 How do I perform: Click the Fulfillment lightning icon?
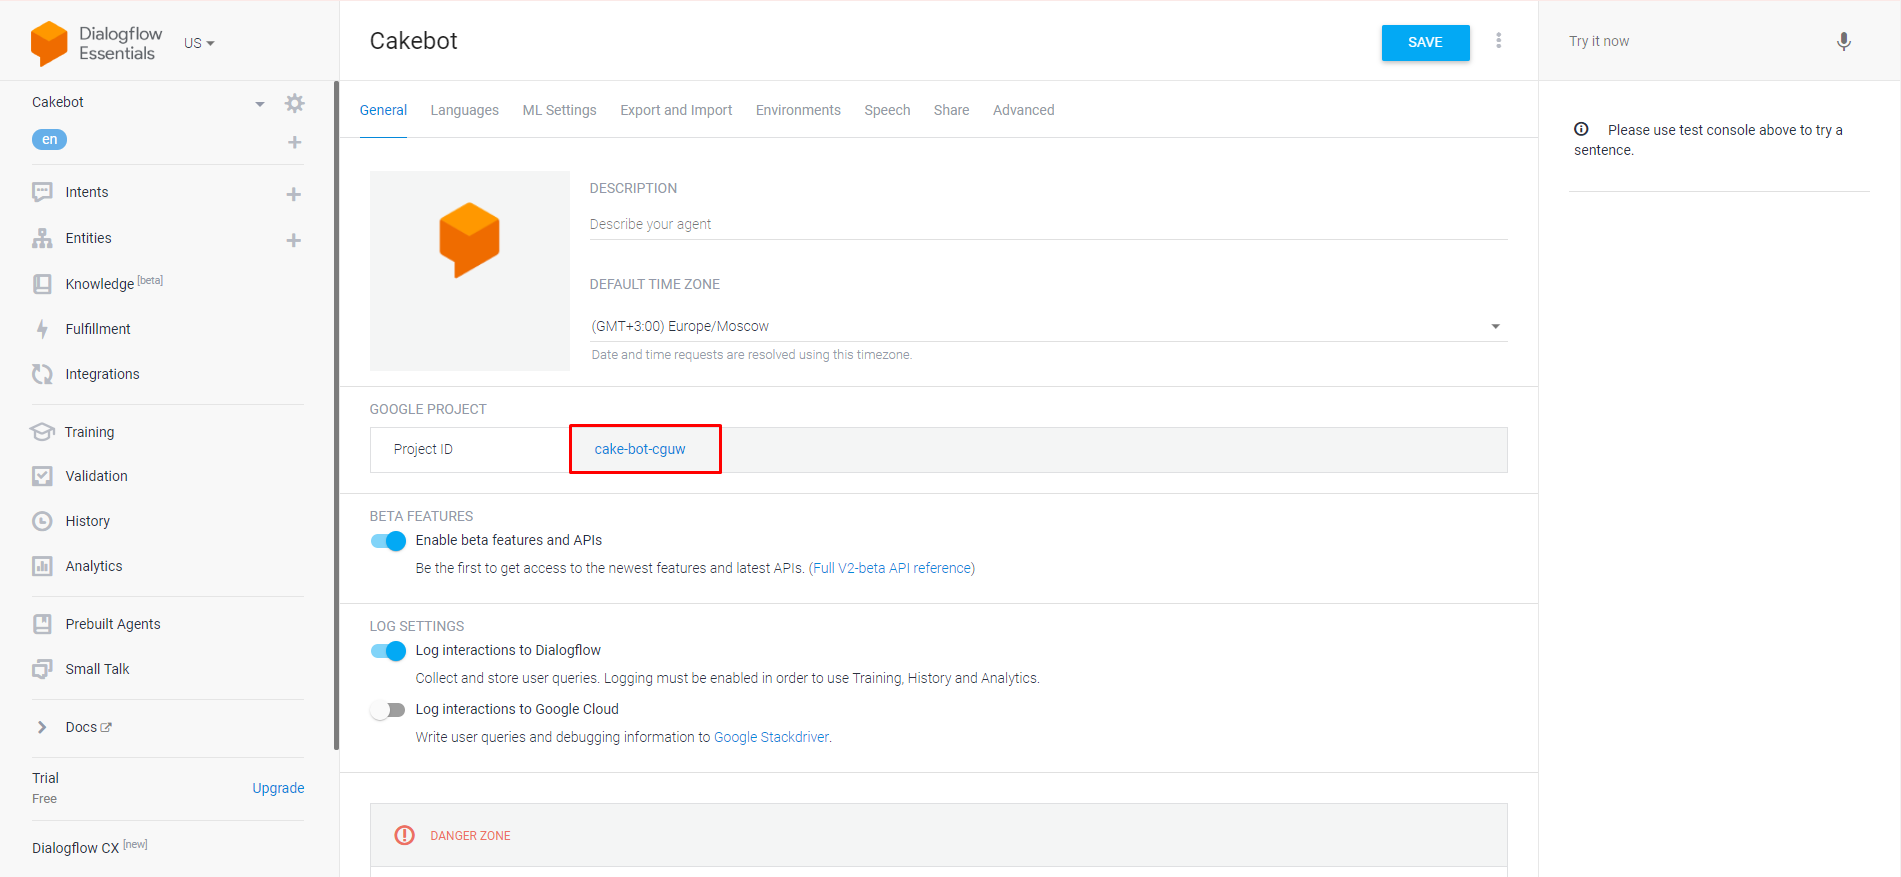pos(42,329)
